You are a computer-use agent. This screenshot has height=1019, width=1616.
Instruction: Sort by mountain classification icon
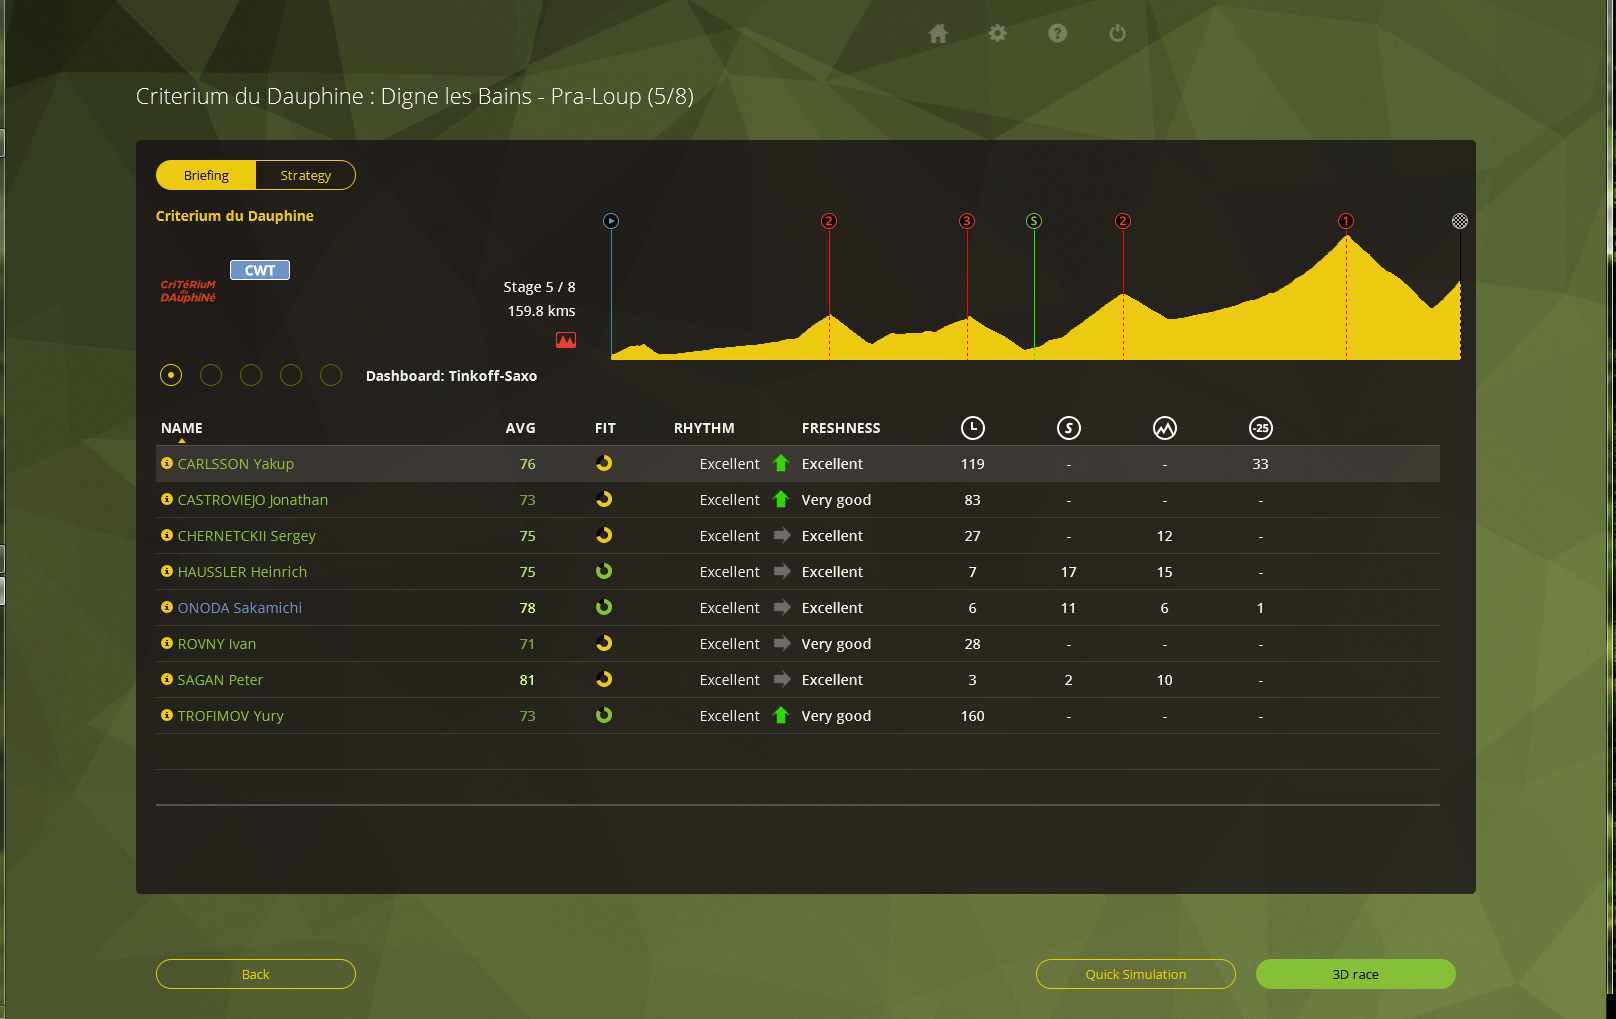[1164, 428]
